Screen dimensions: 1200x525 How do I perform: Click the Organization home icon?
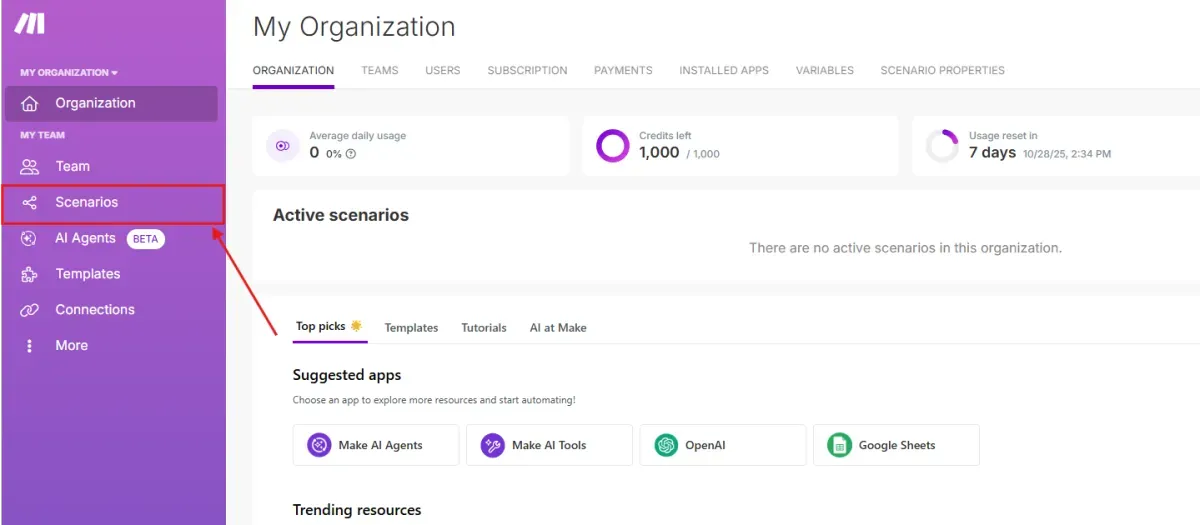[x=30, y=103]
